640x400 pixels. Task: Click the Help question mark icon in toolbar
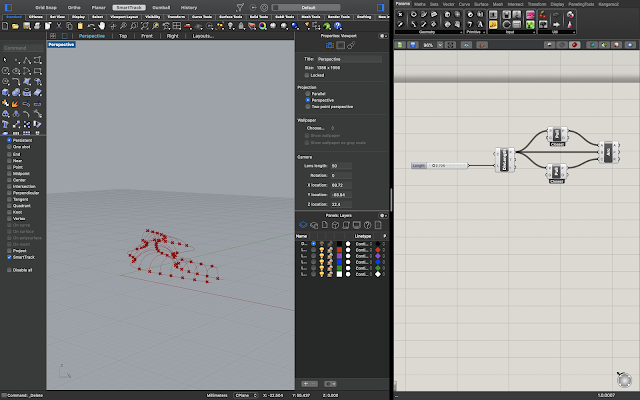pos(338,26)
